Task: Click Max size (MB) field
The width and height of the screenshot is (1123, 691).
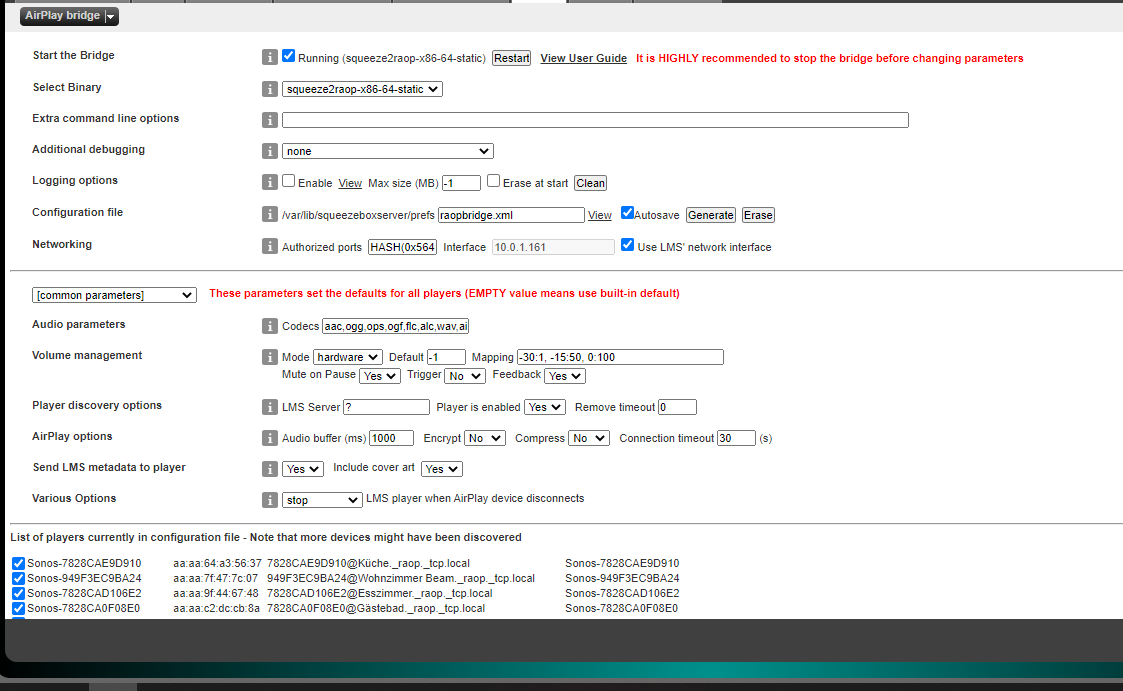Action: 461,183
